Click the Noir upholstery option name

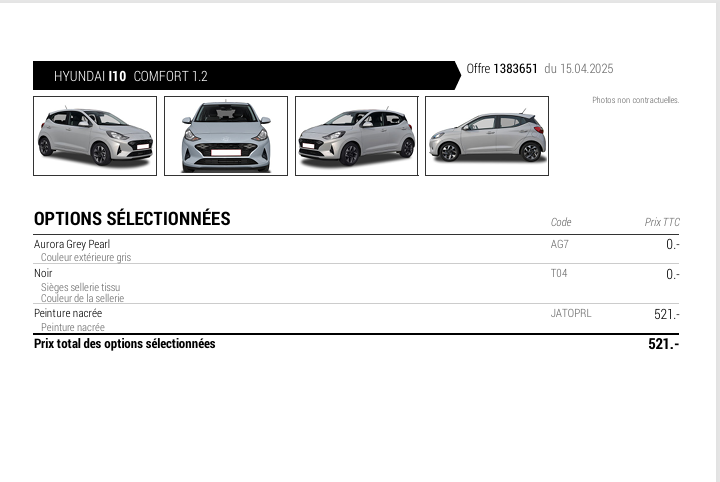click(x=43, y=273)
